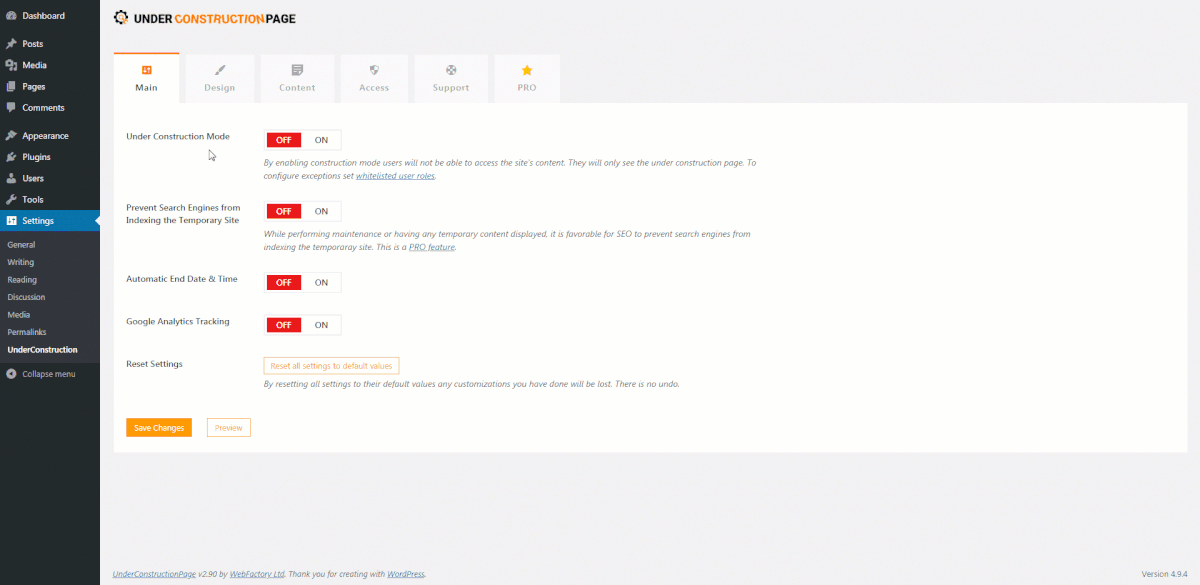
Task: Set Automatic End Date & Time OFF
Action: tap(284, 283)
